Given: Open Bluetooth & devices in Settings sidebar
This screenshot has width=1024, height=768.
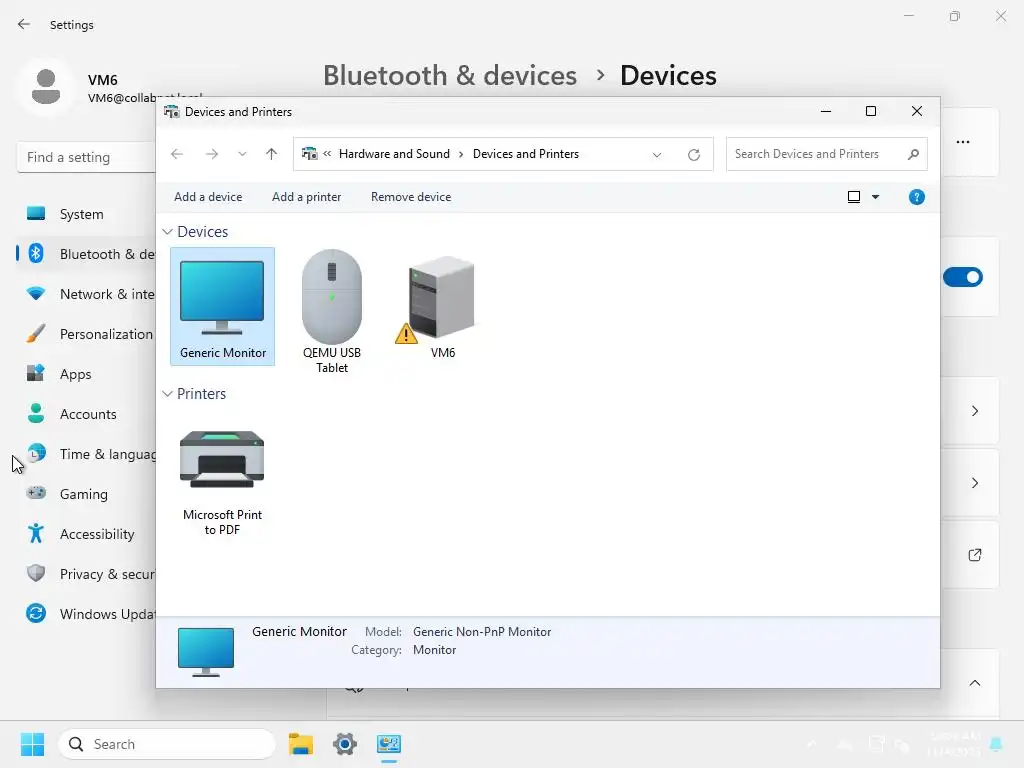Looking at the screenshot, I should coord(85,254).
